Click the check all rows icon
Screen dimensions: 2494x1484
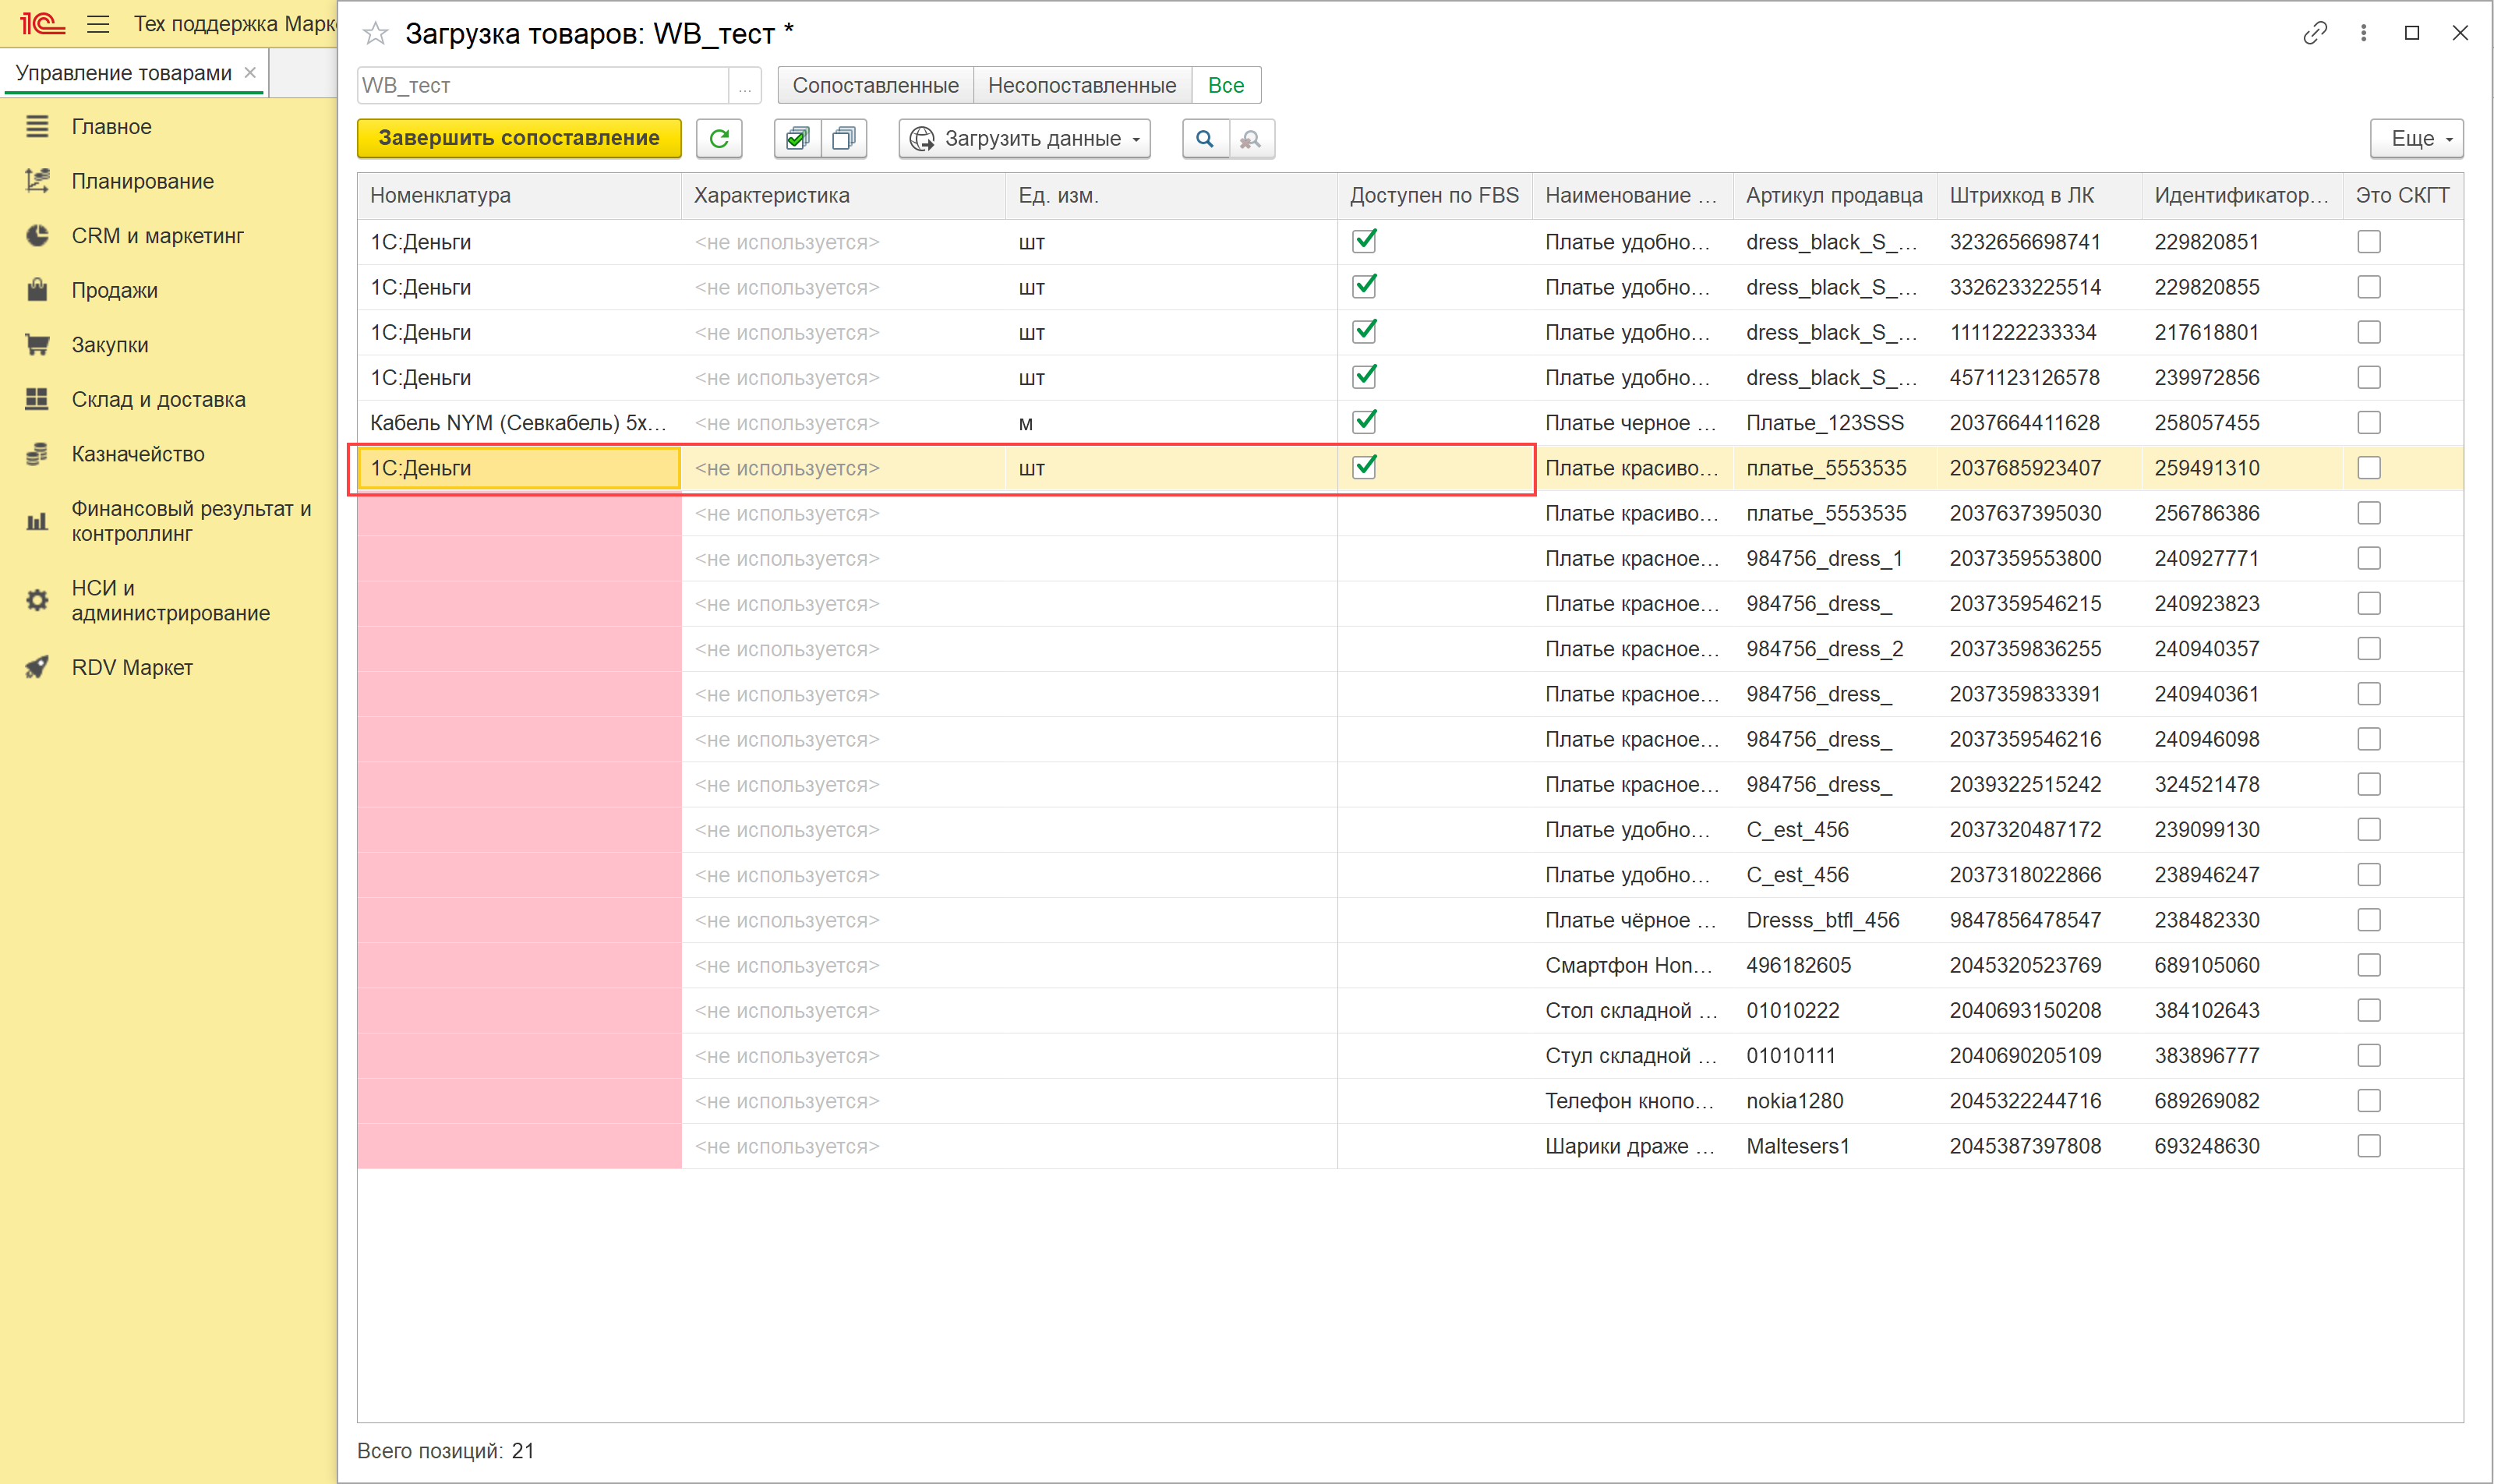click(797, 138)
